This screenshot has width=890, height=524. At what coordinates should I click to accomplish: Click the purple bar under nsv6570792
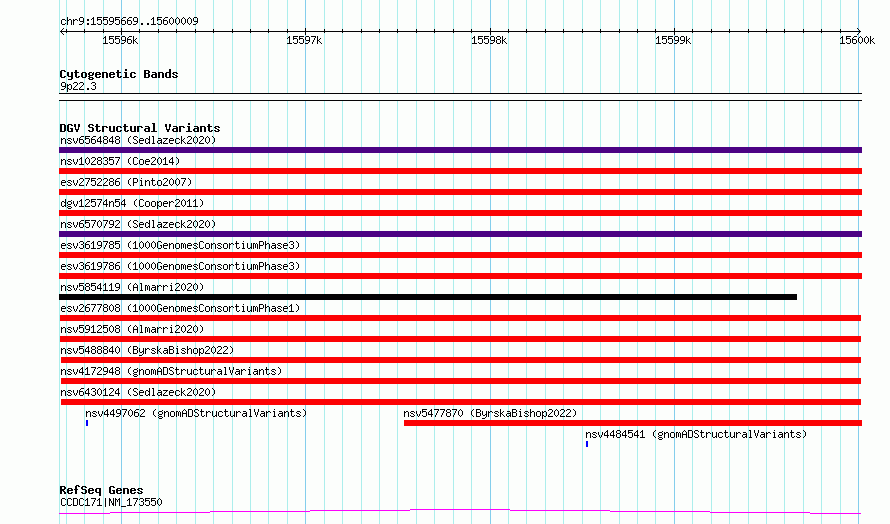pos(460,234)
